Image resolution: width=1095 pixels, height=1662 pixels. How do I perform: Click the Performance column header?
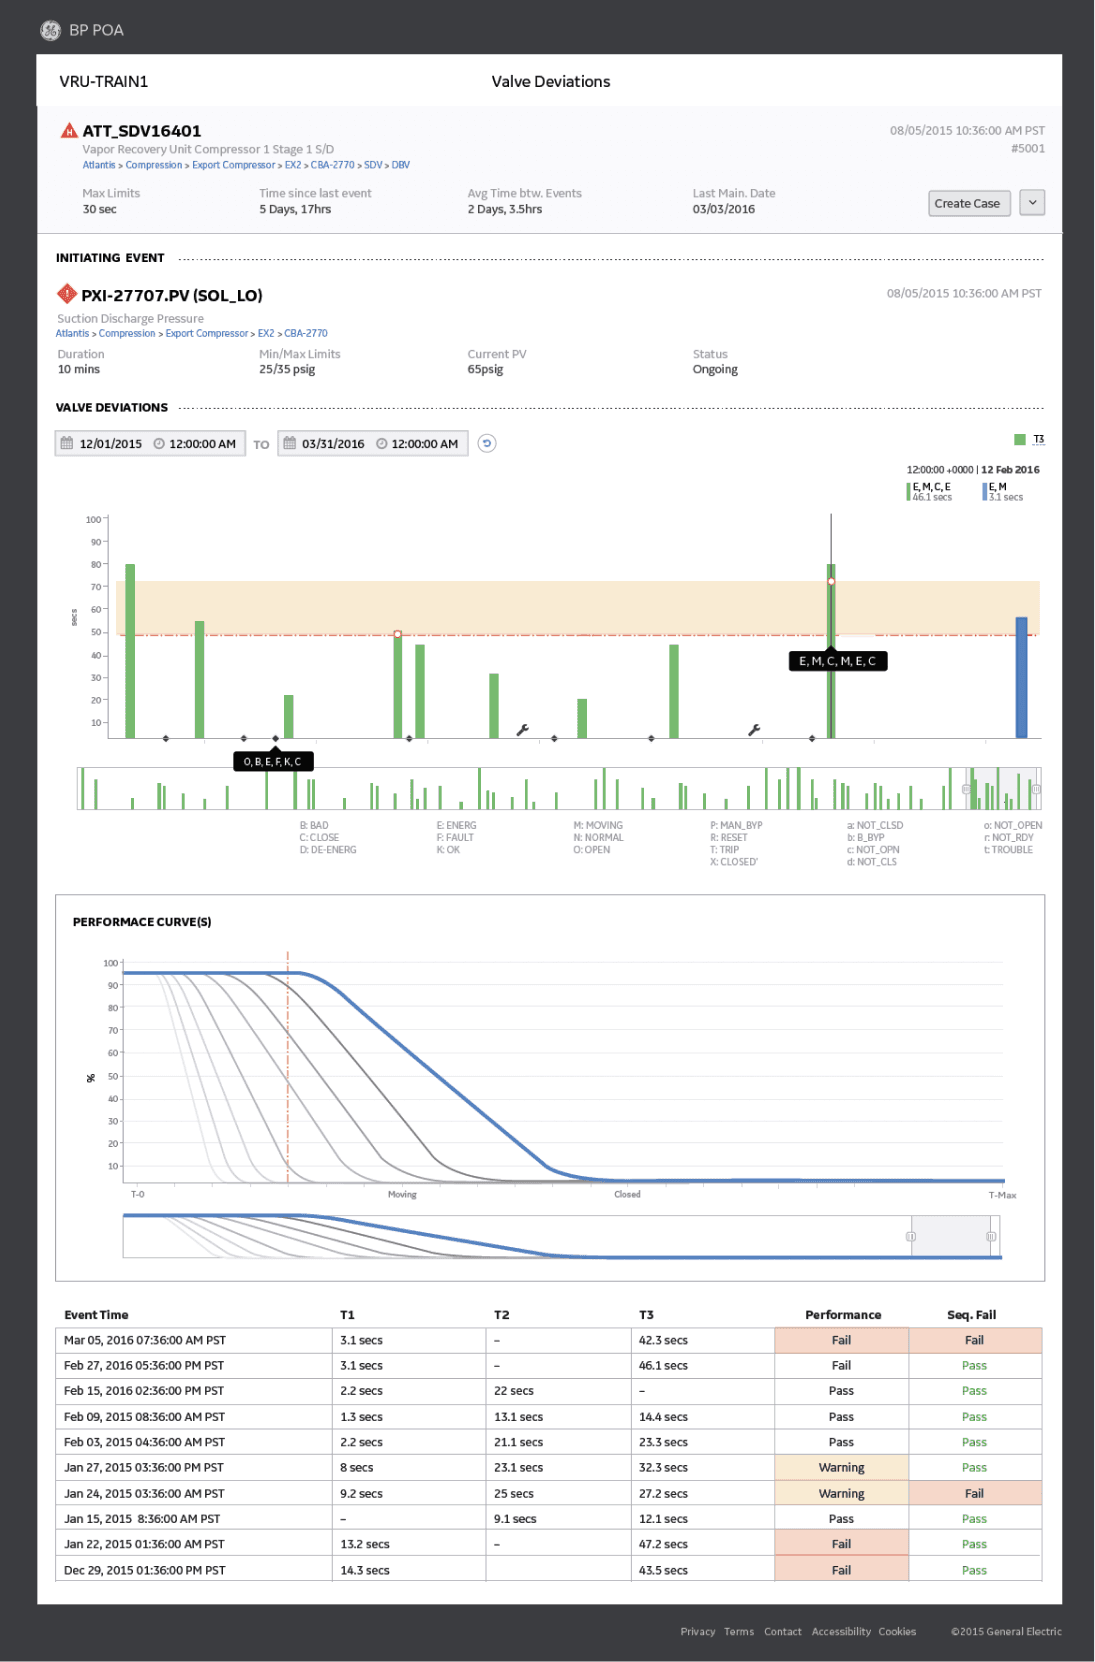(x=843, y=1315)
